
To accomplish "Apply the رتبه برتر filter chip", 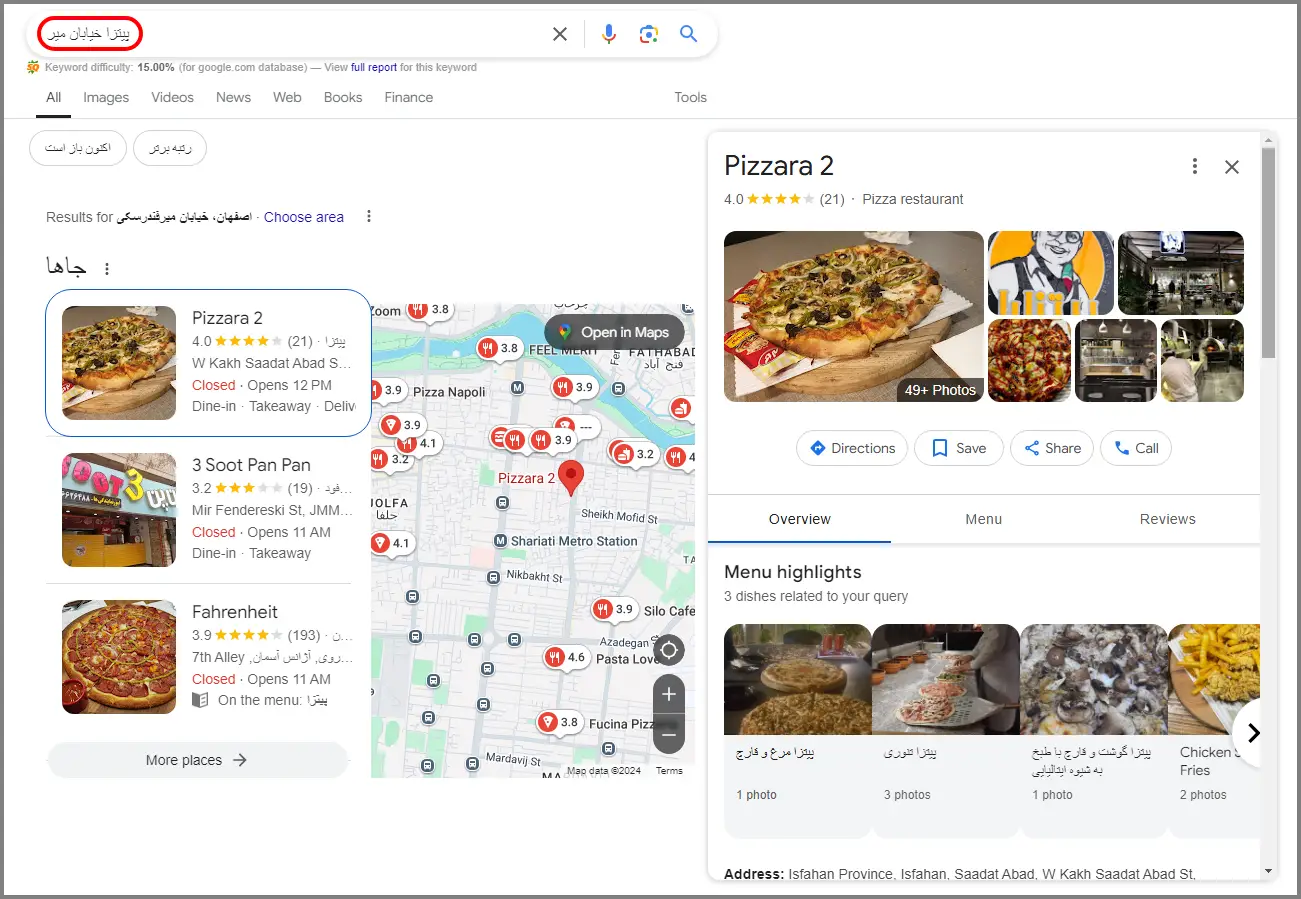I will pos(170,148).
